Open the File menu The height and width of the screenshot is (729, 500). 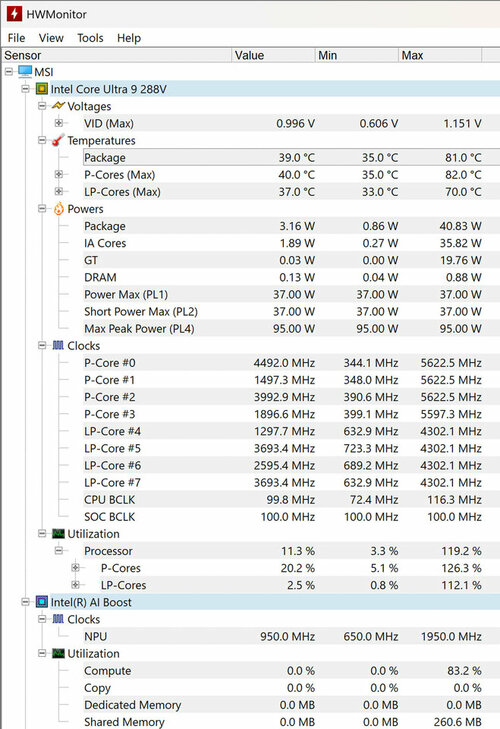pyautogui.click(x=16, y=38)
